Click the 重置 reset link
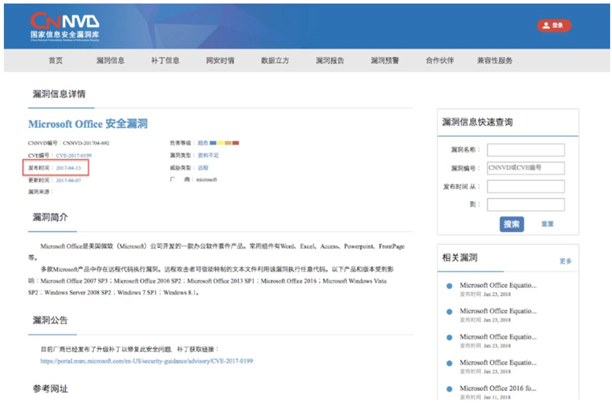Screen dimensions: 612x420 547,224
